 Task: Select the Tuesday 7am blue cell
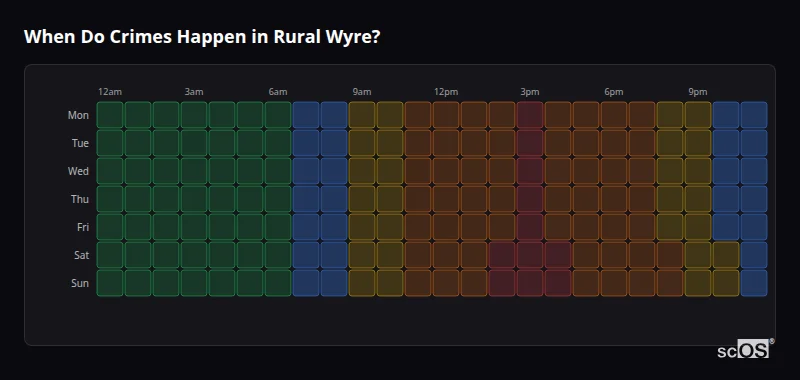pos(306,143)
